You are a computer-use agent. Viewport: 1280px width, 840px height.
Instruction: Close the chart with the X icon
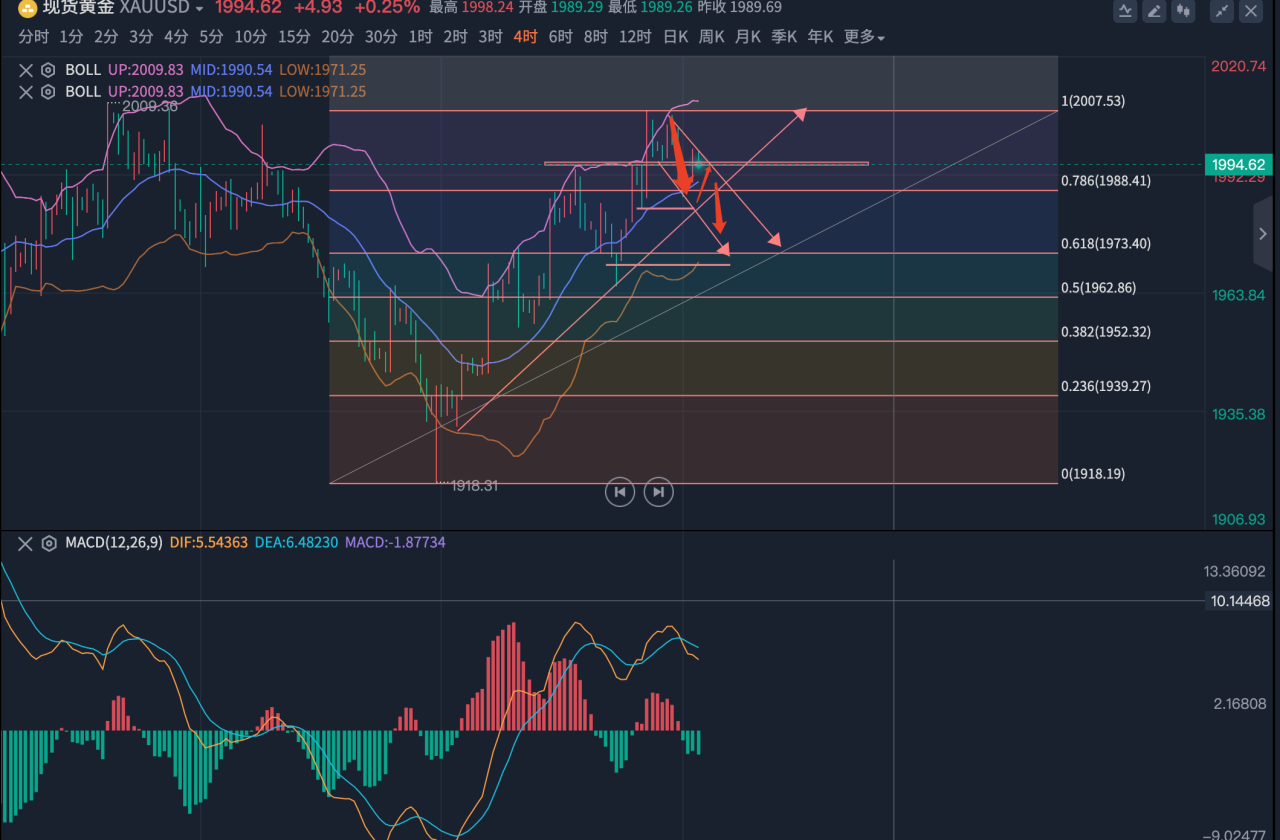tap(1252, 11)
